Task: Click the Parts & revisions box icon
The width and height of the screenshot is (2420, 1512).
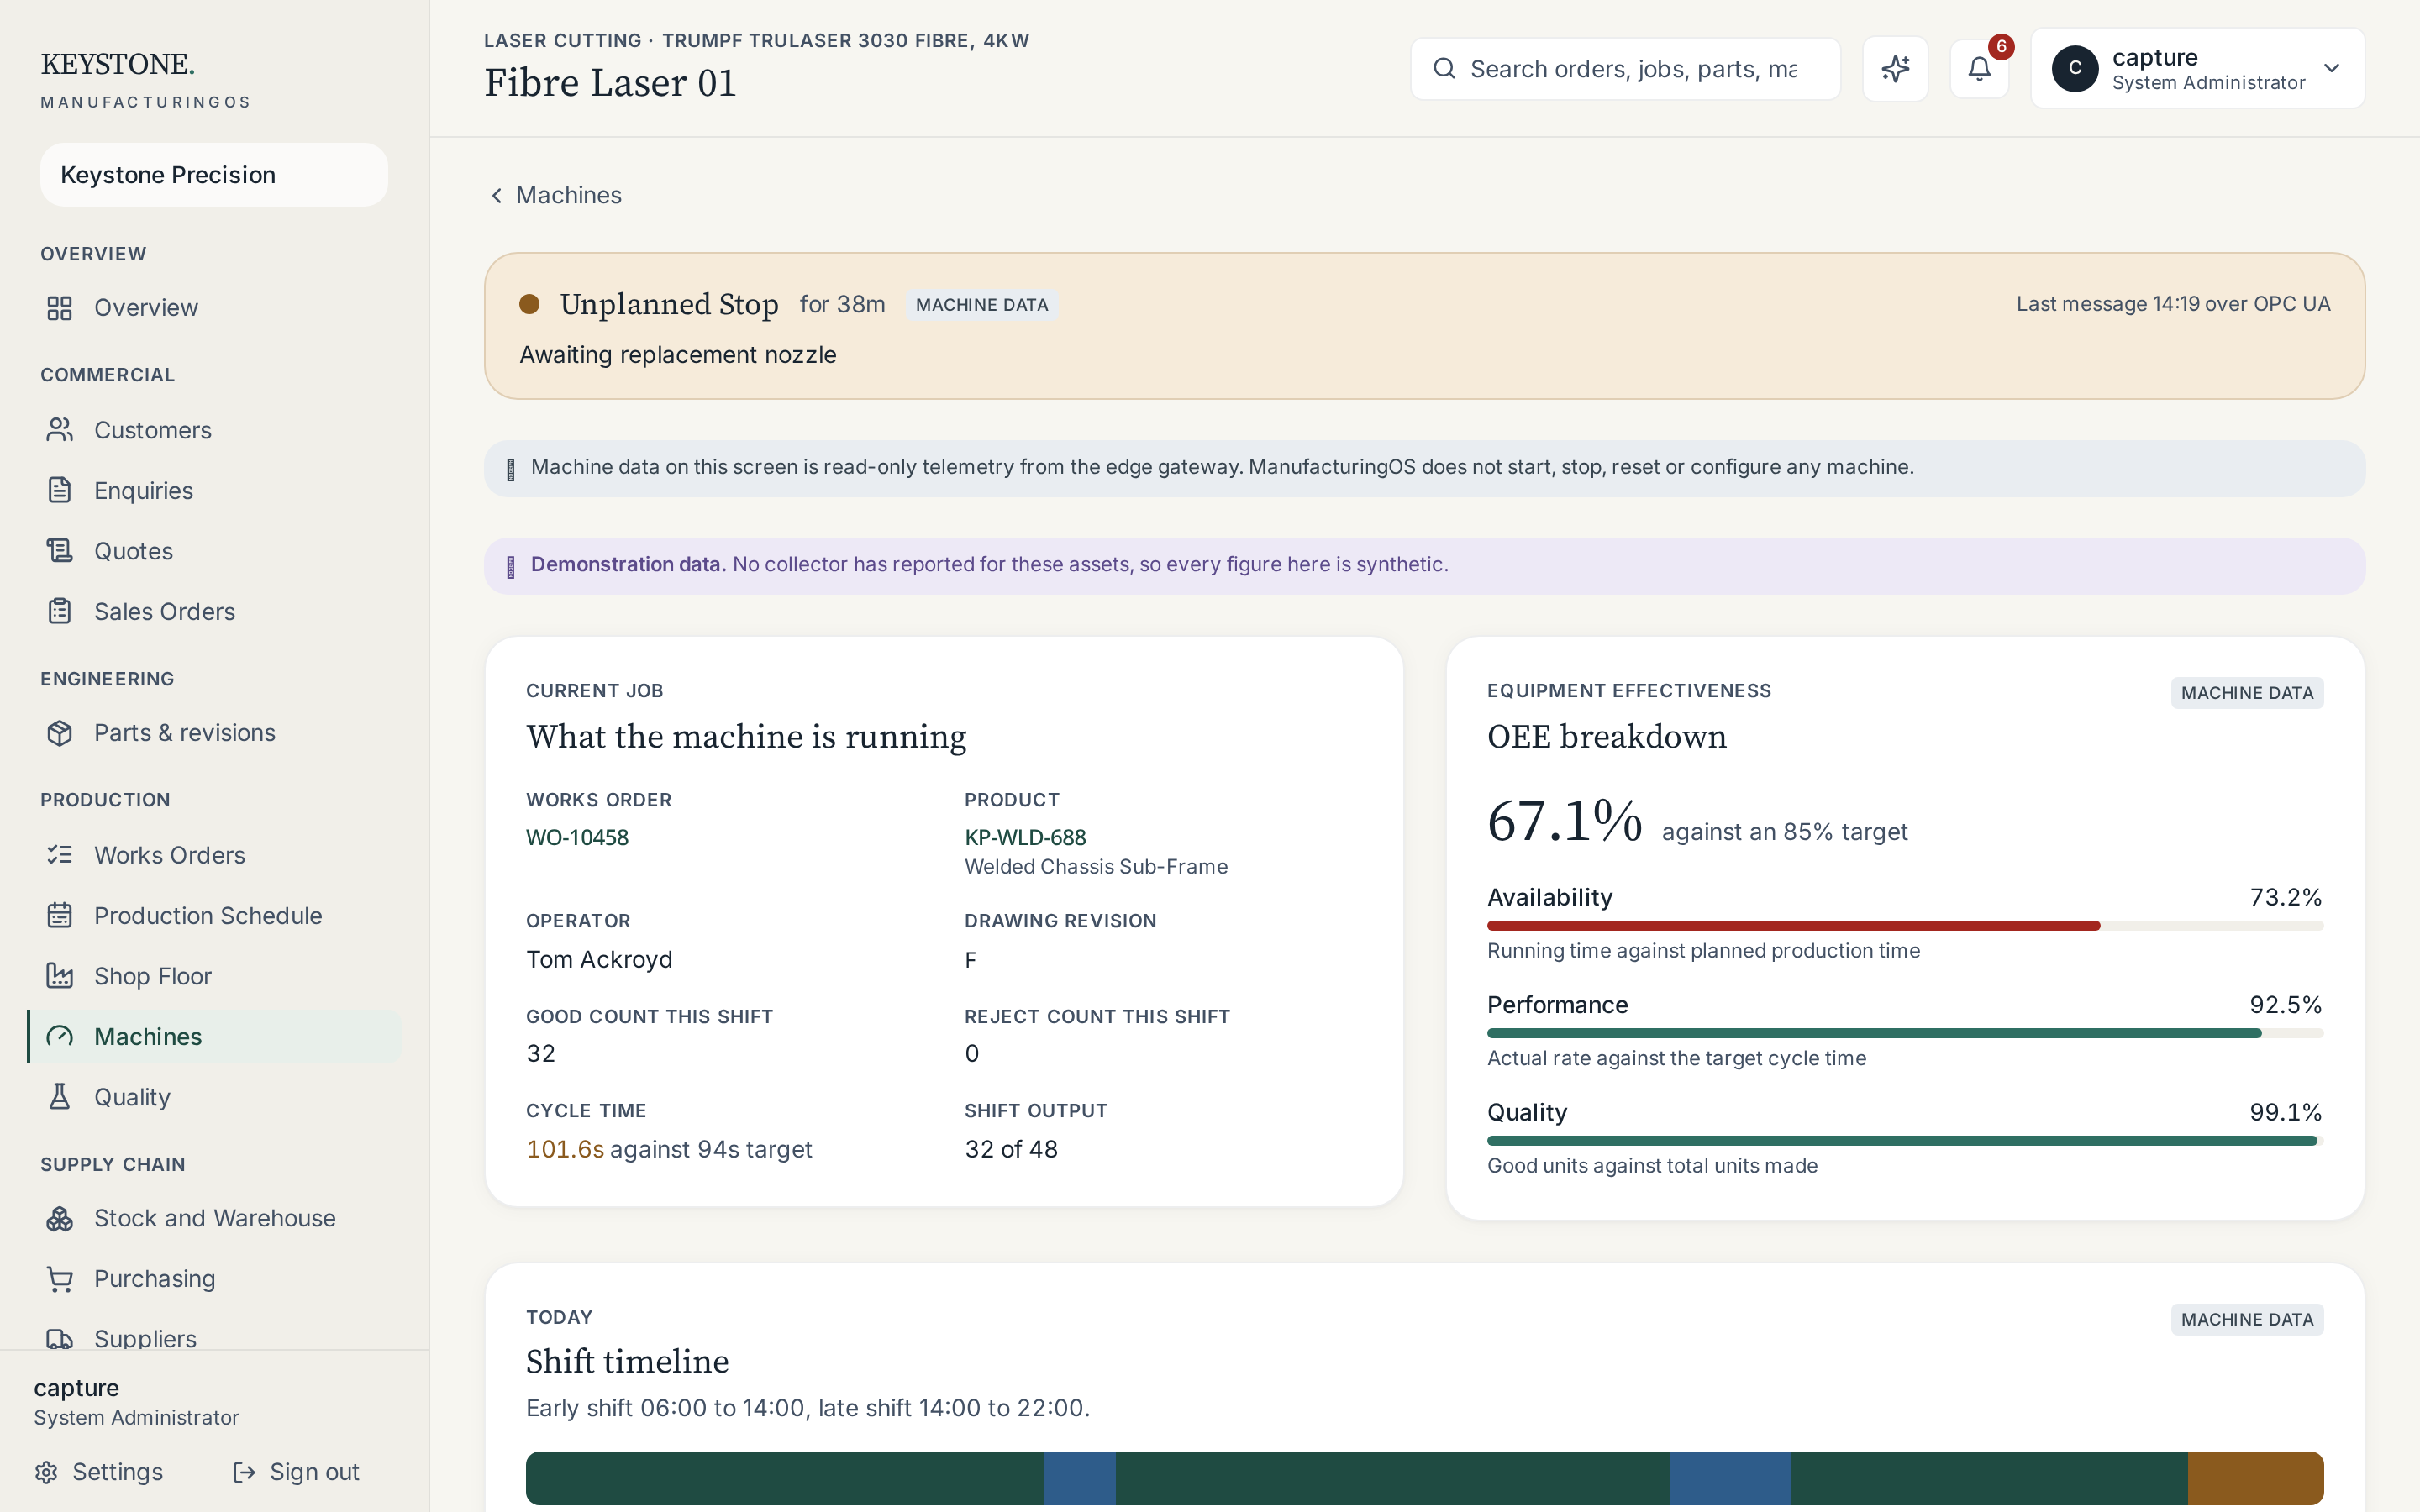Action: click(x=60, y=733)
